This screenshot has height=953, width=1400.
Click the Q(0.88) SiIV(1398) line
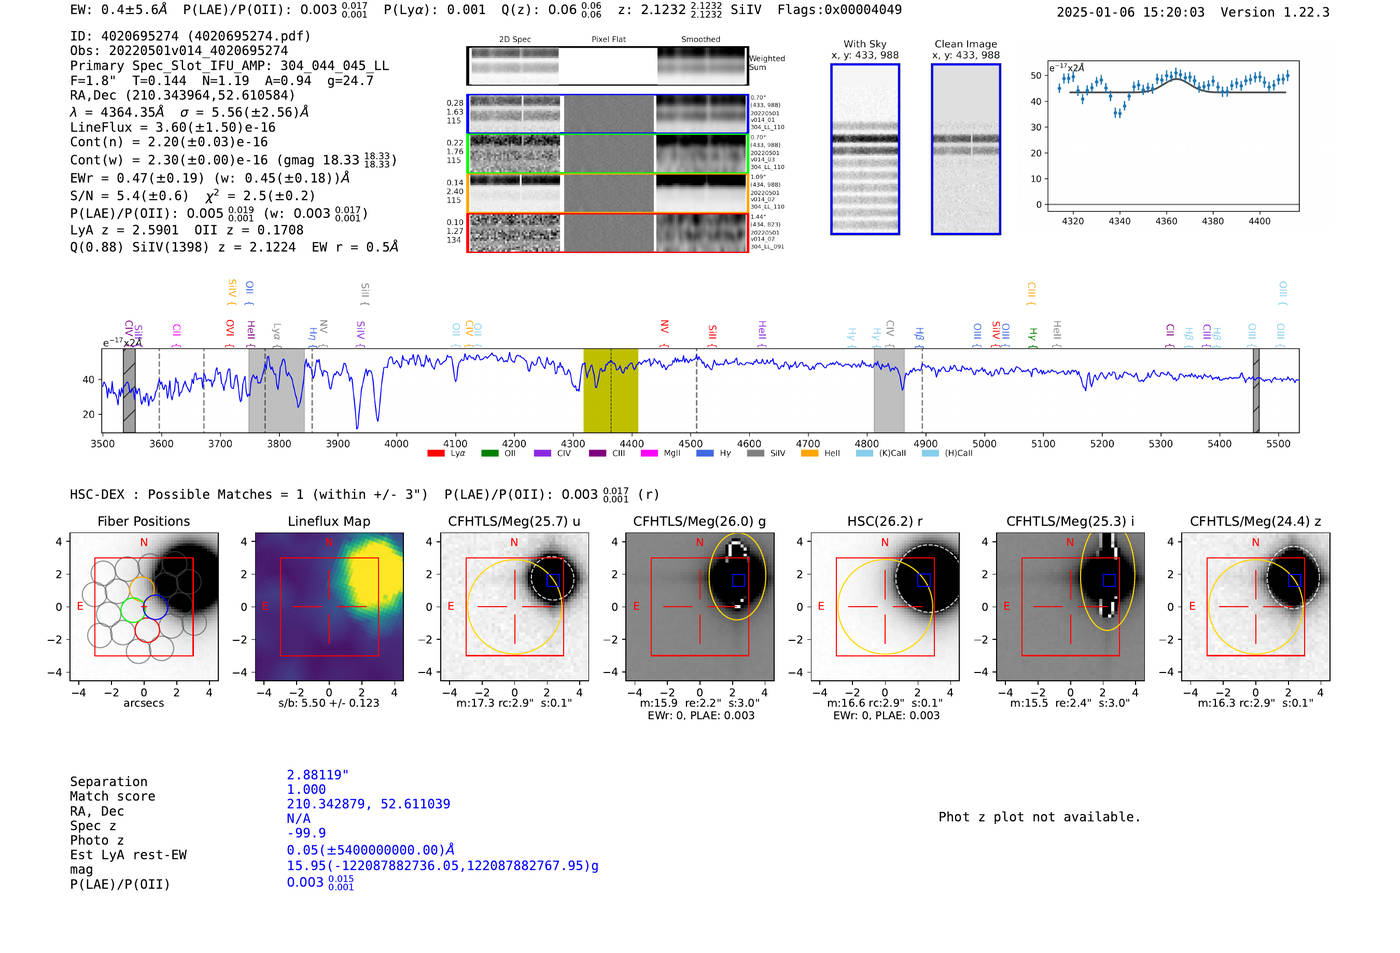(234, 247)
